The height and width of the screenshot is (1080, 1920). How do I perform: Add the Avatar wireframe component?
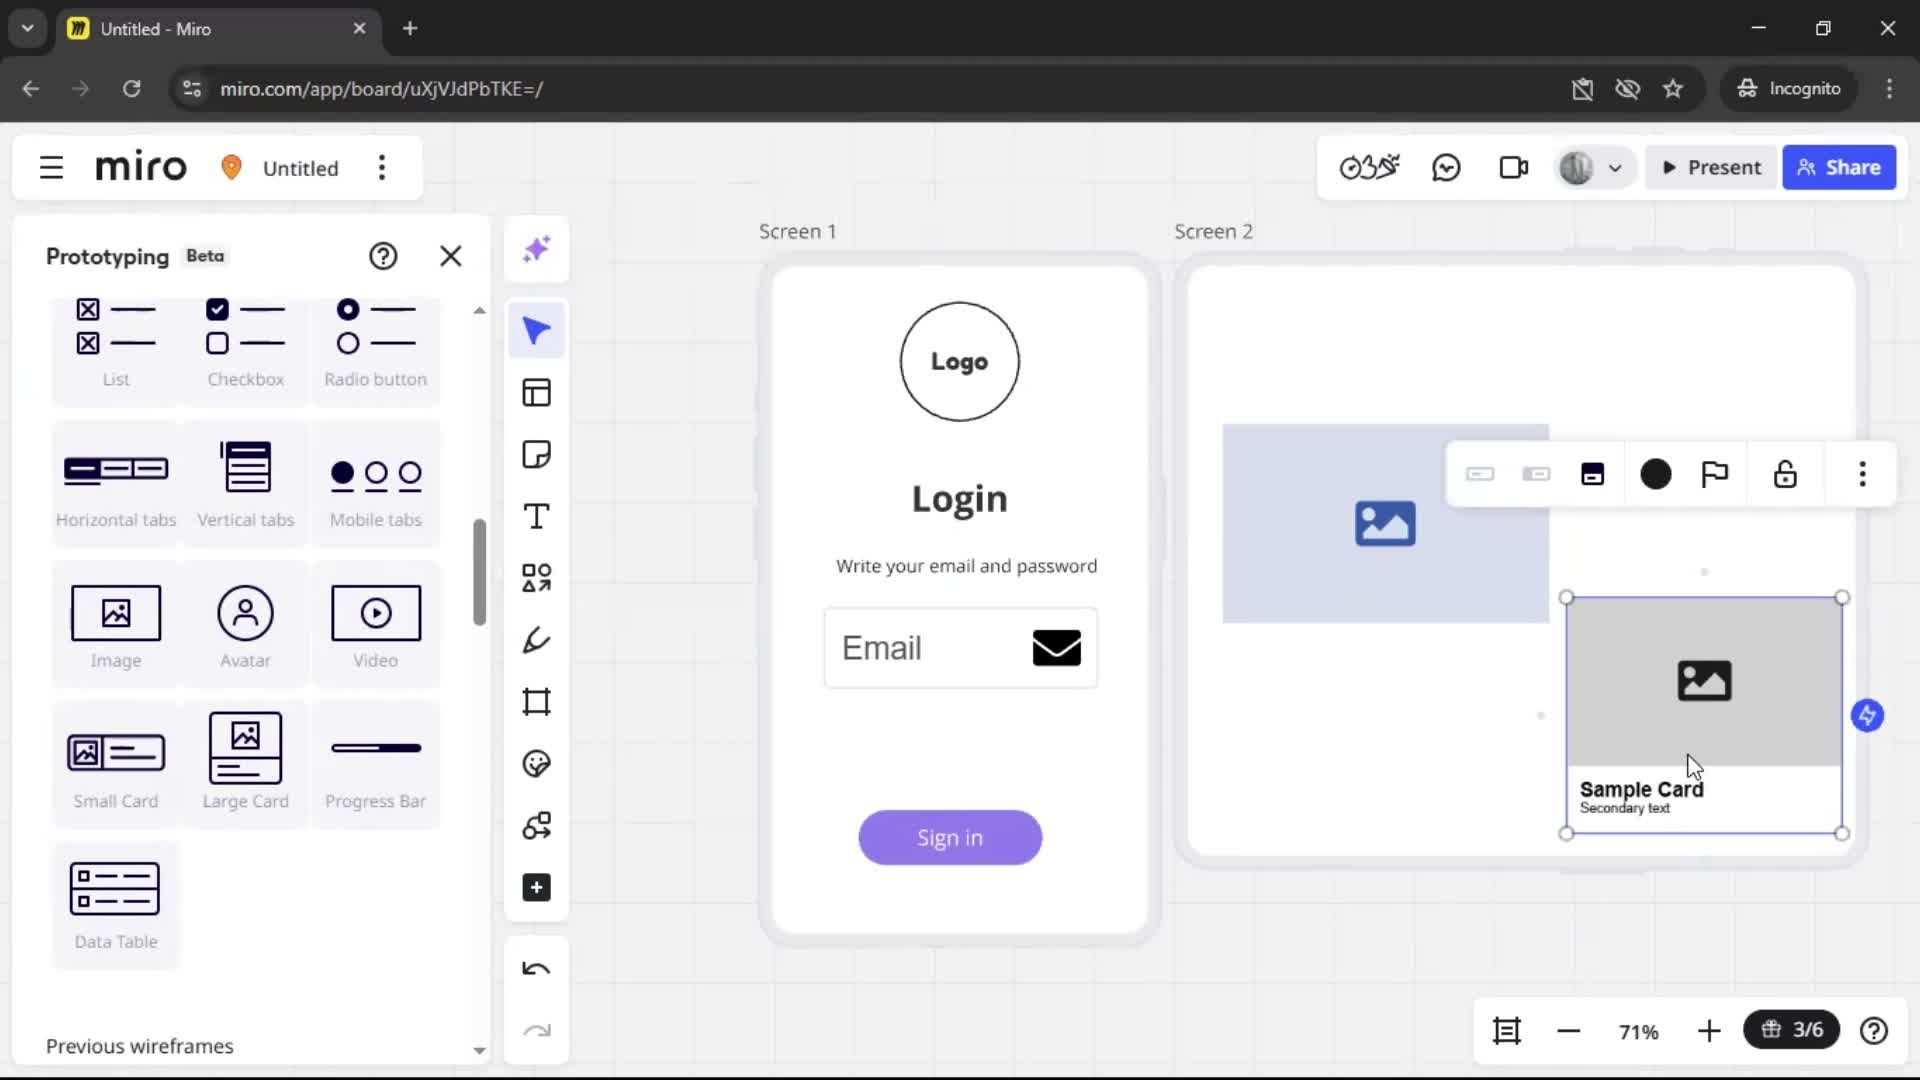pyautogui.click(x=246, y=625)
